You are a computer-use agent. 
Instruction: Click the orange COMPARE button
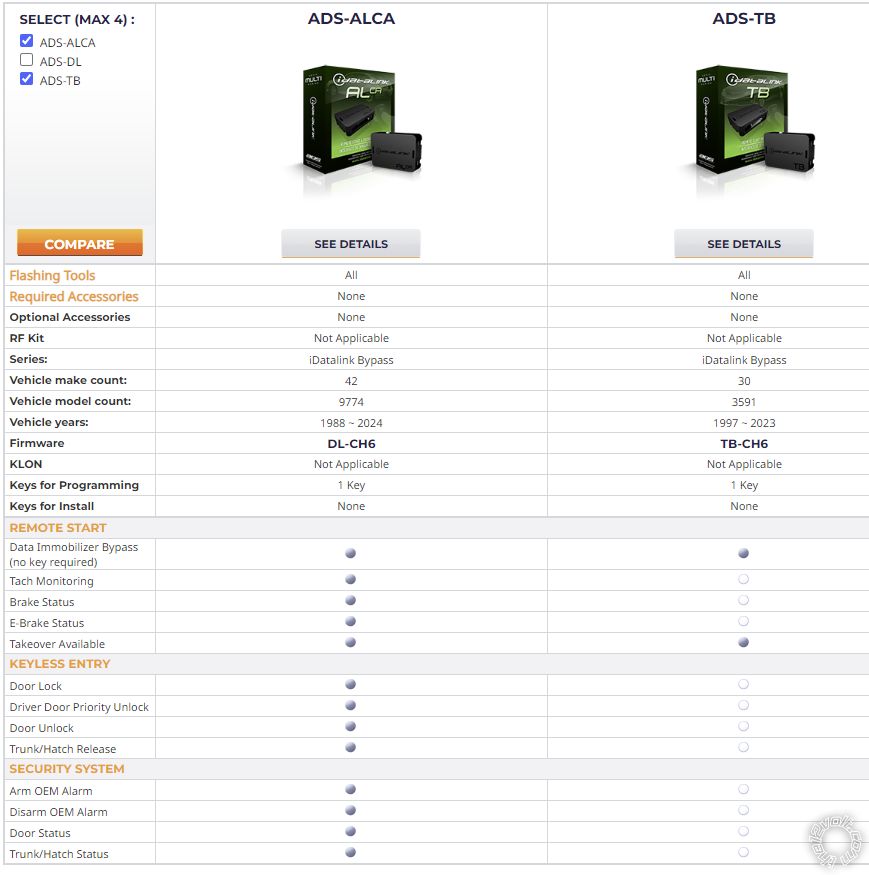click(80, 243)
